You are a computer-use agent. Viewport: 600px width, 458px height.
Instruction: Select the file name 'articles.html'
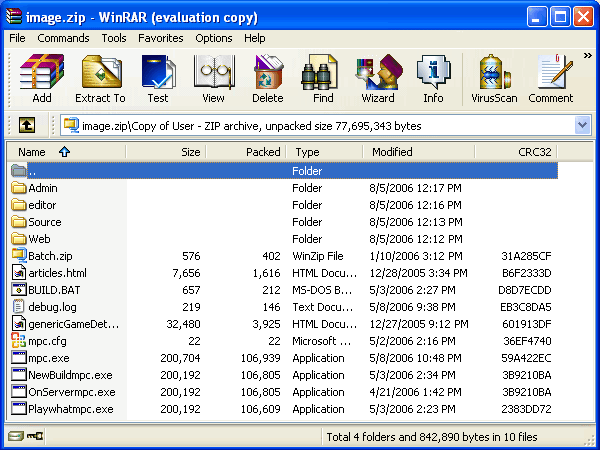tap(57, 273)
